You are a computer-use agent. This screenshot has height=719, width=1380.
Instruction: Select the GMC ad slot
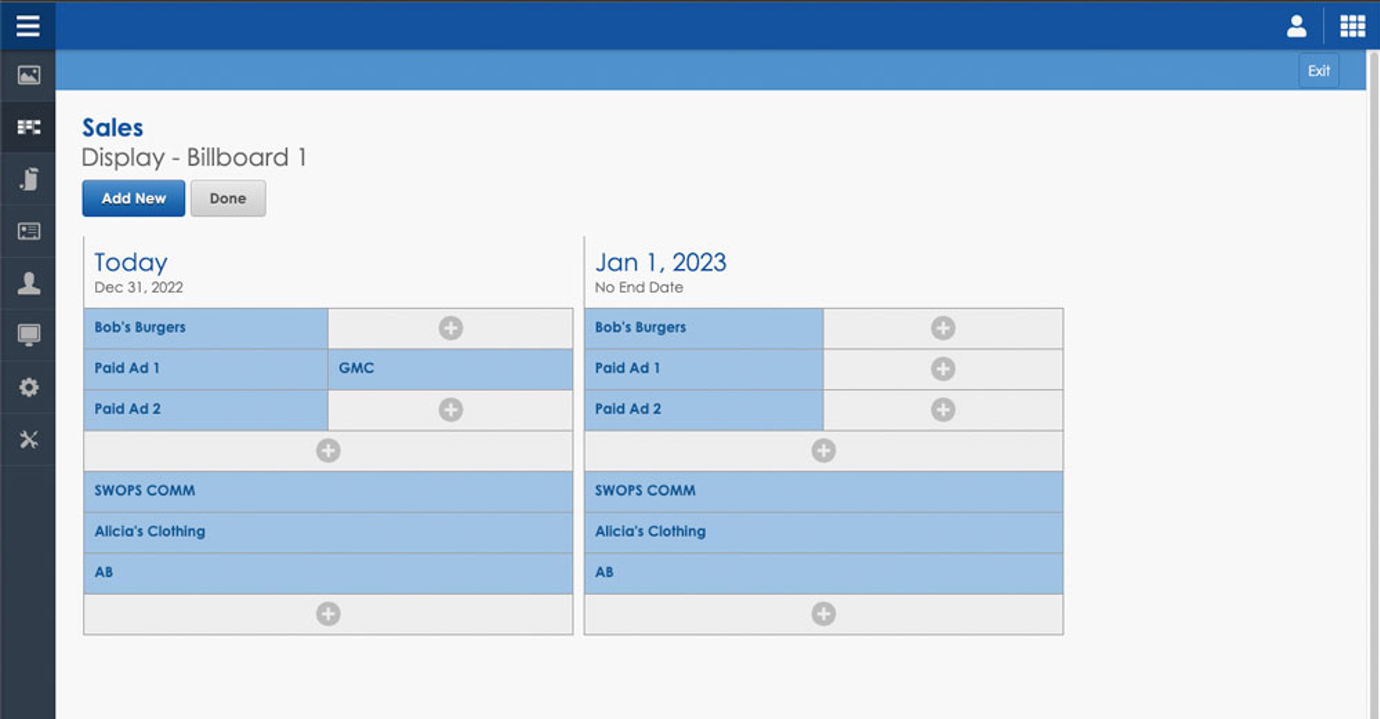pos(450,369)
